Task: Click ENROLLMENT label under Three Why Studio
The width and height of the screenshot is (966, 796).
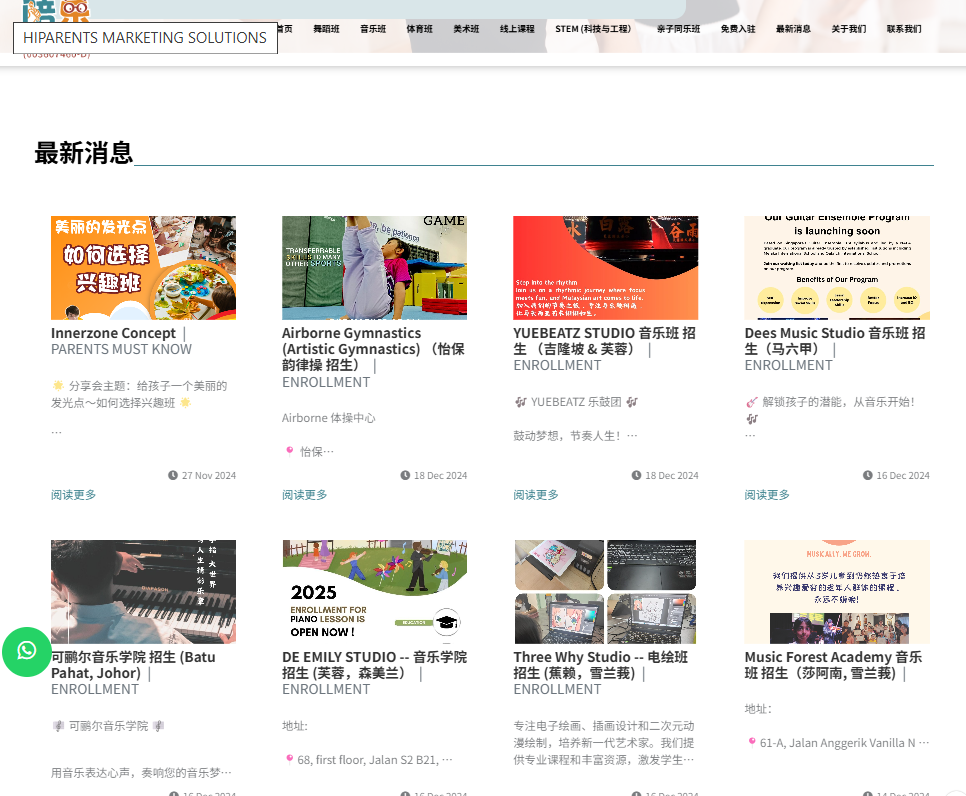Action: coord(557,689)
